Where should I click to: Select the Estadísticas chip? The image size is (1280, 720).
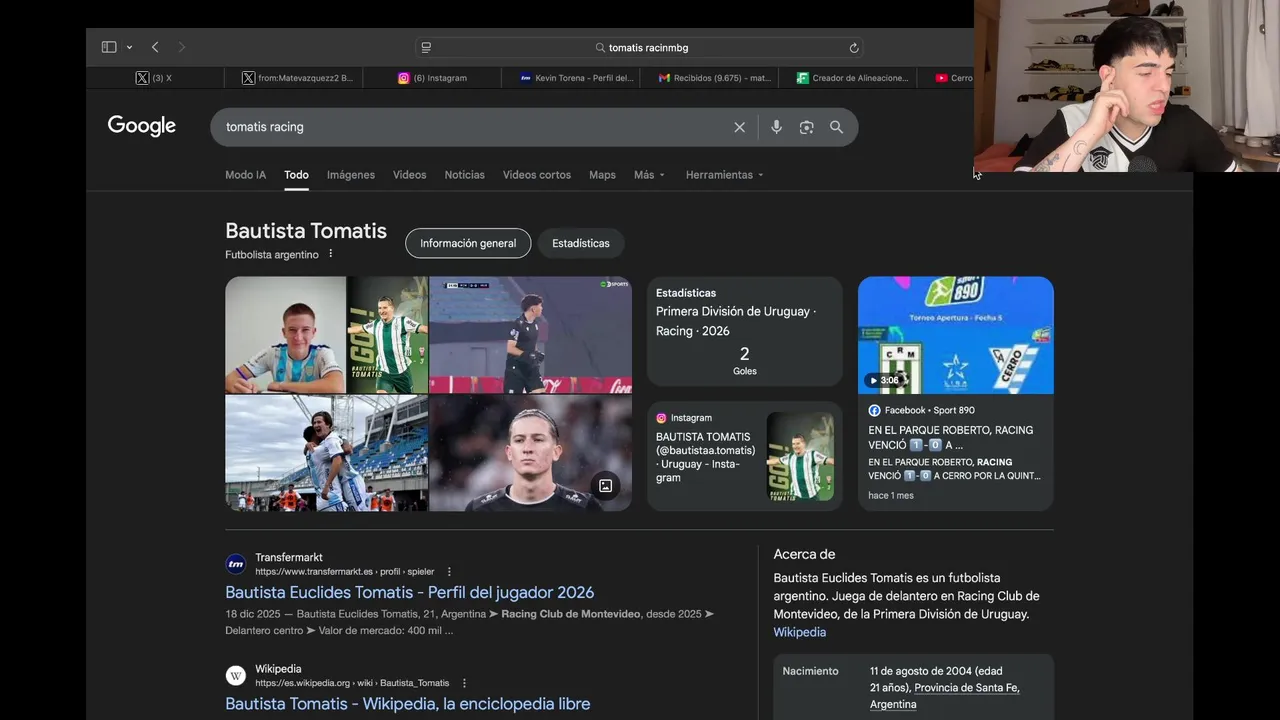(x=581, y=243)
